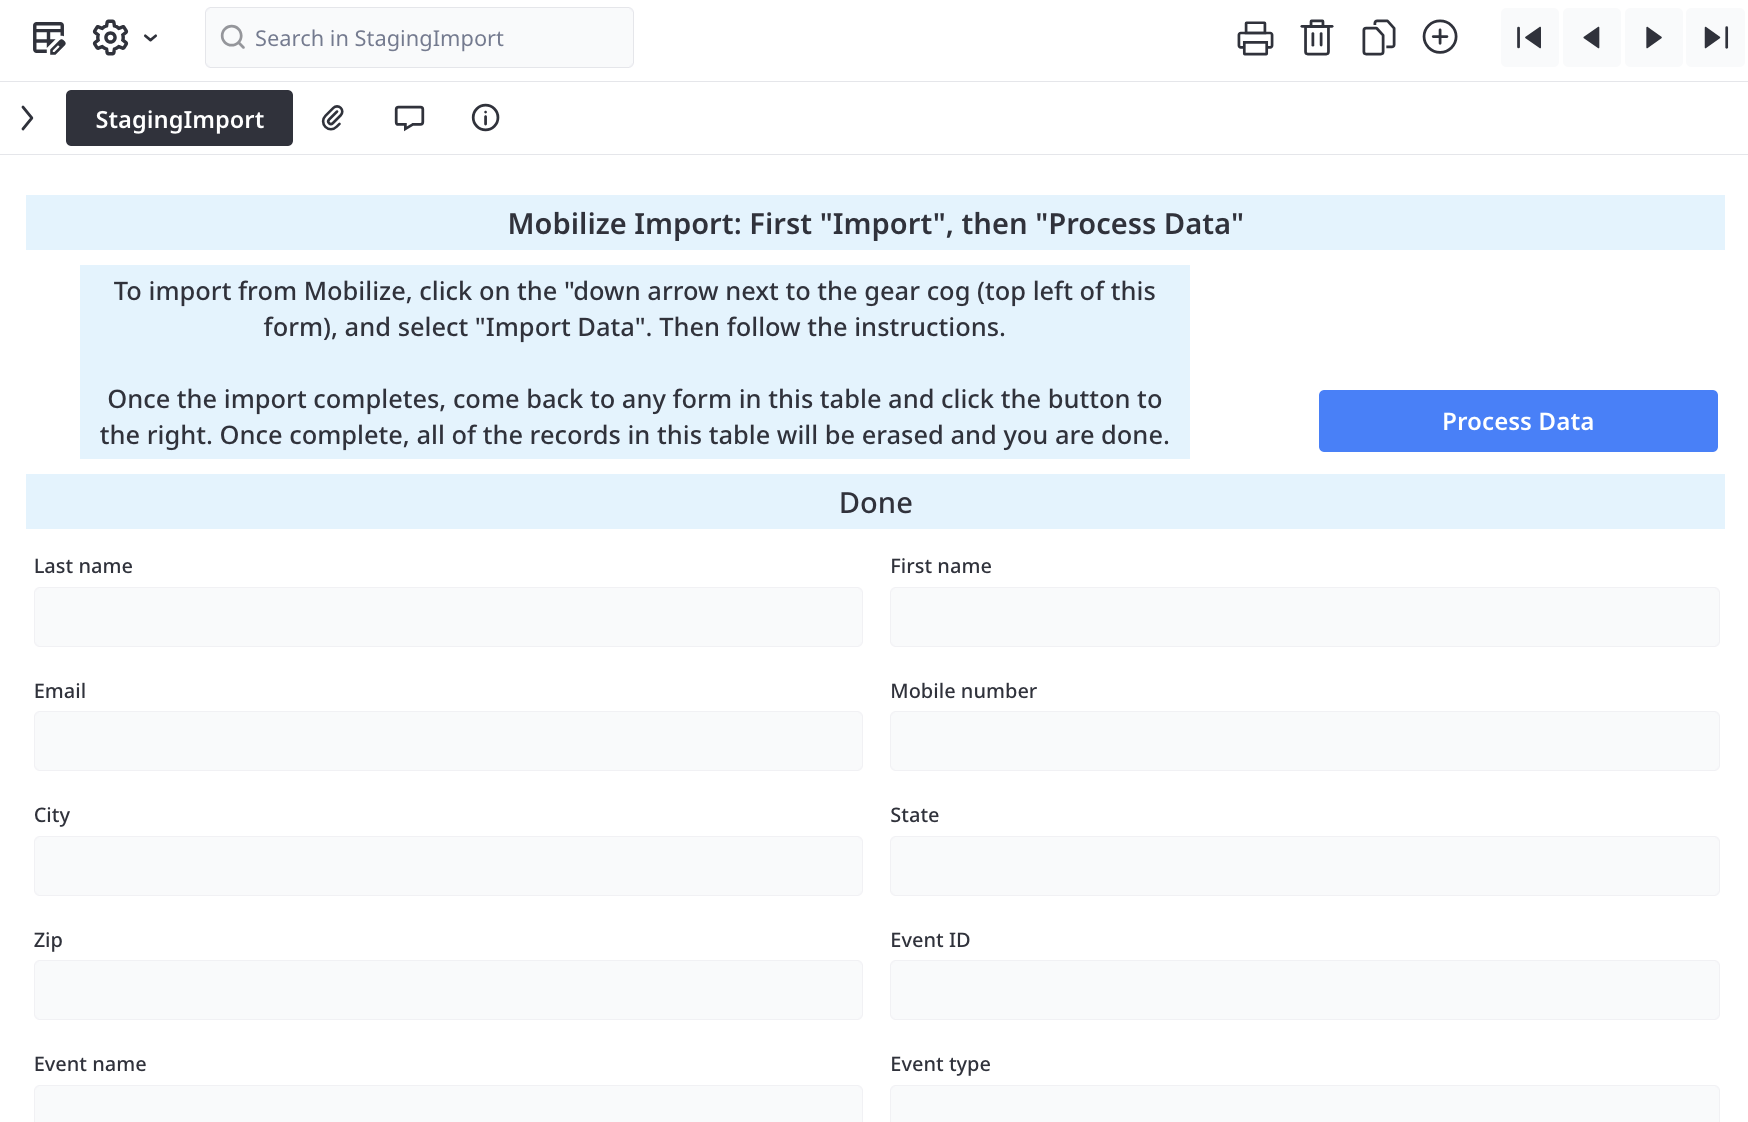Jump to the last record

[1716, 38]
